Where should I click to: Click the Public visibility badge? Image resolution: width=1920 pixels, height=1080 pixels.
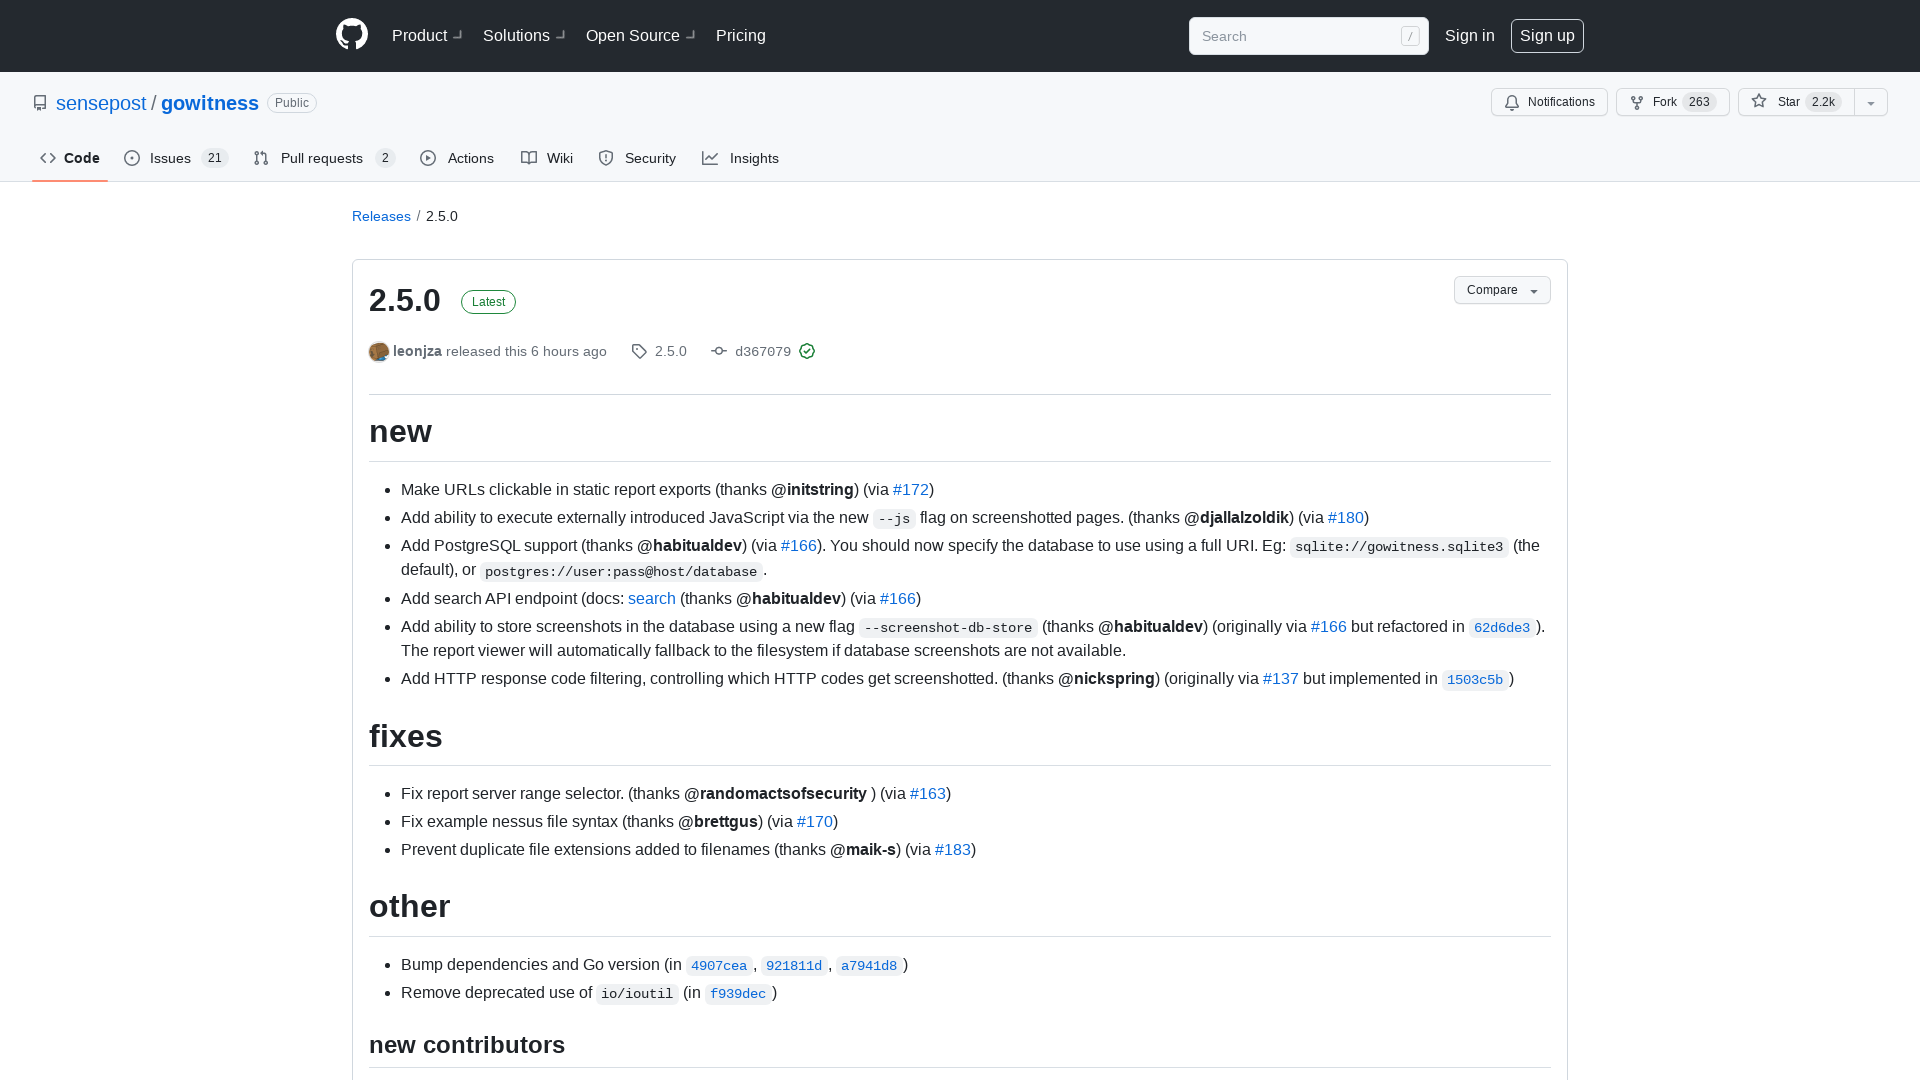click(x=292, y=103)
